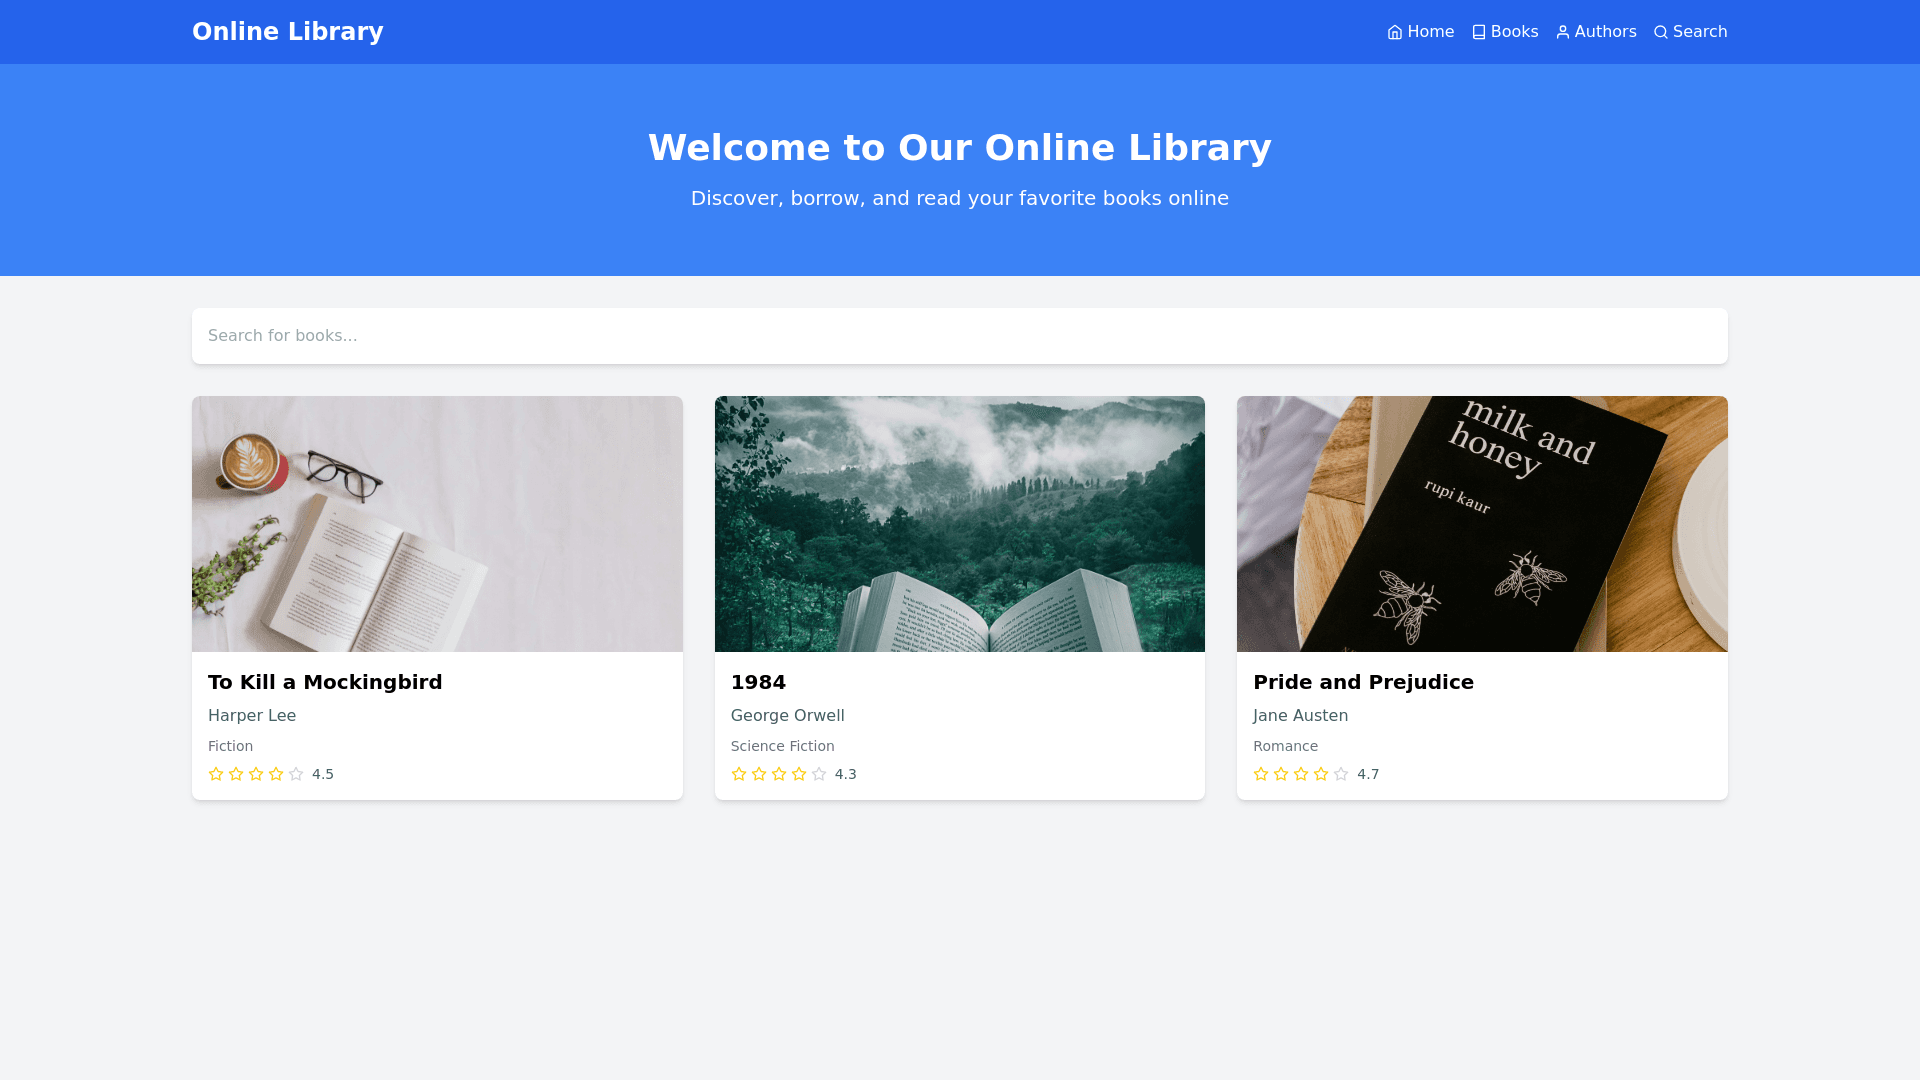Click third star under Pride and Prejudice
The width and height of the screenshot is (1920, 1080).
1301,774
